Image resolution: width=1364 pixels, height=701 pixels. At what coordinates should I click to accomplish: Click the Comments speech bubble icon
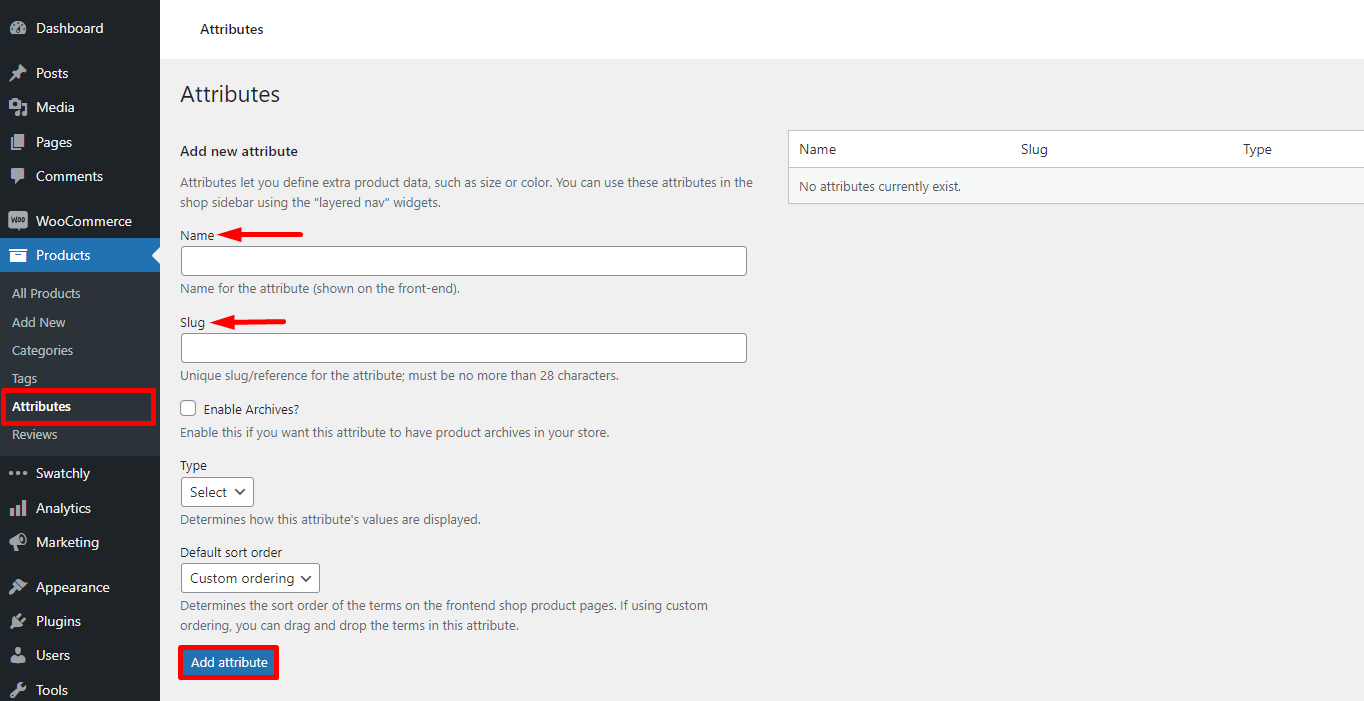[18, 176]
